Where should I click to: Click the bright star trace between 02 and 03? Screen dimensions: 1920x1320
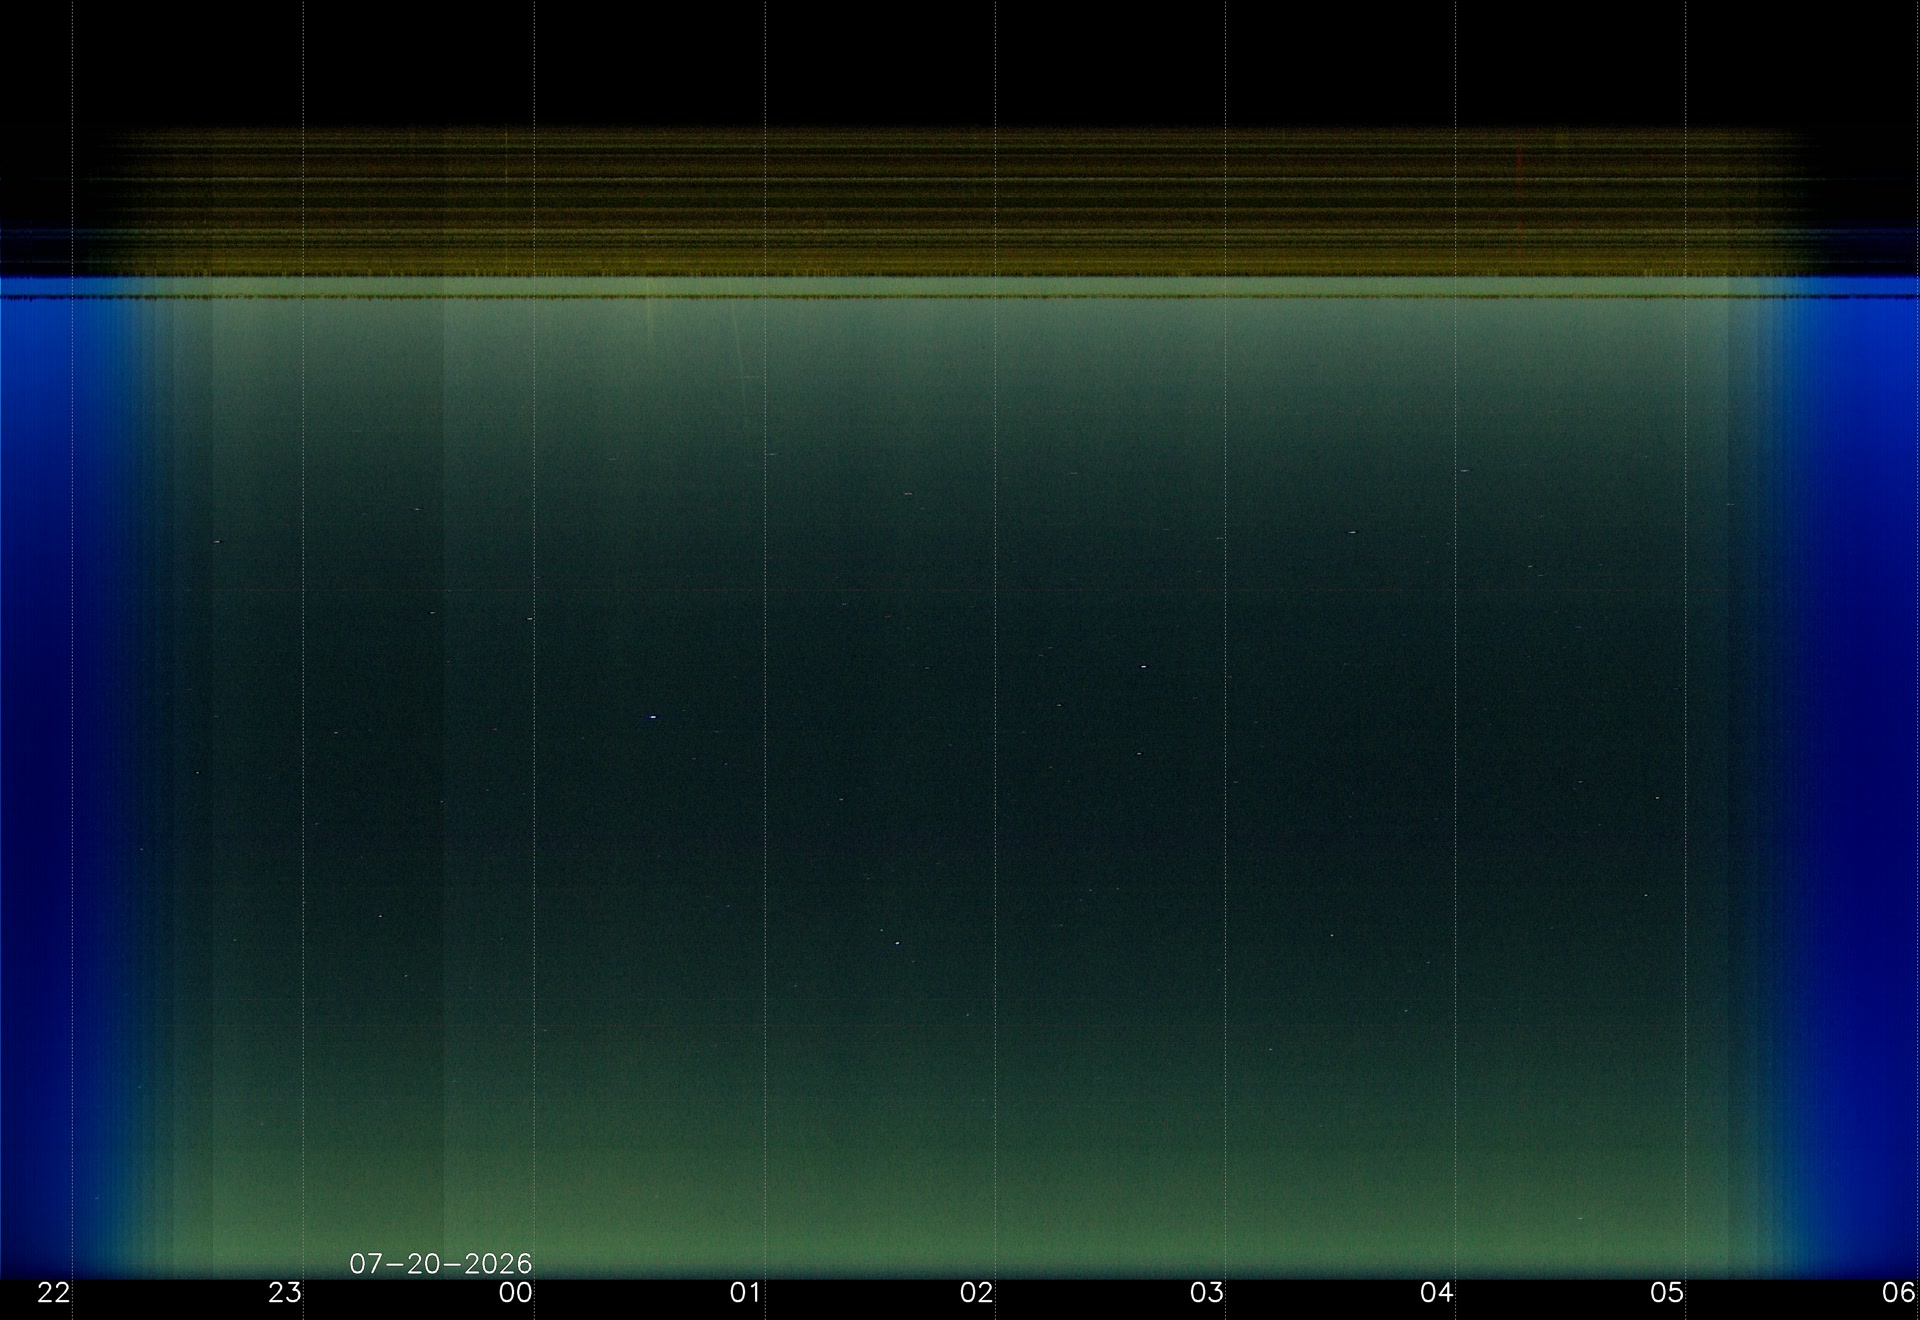click(x=1143, y=666)
